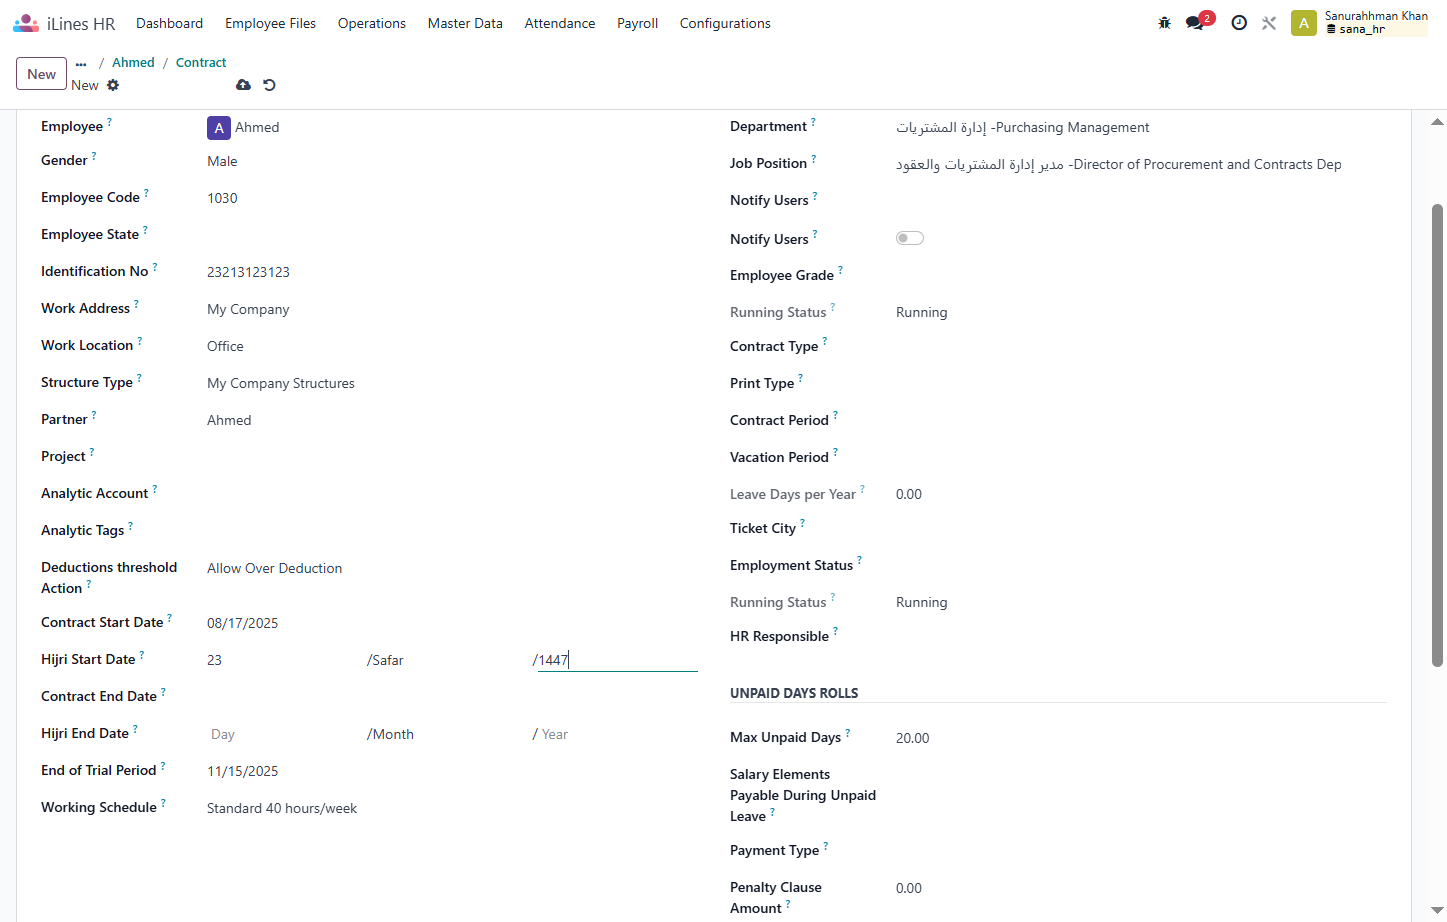
Task: Click the Hijri Start year 1447 field
Action: tap(618, 660)
